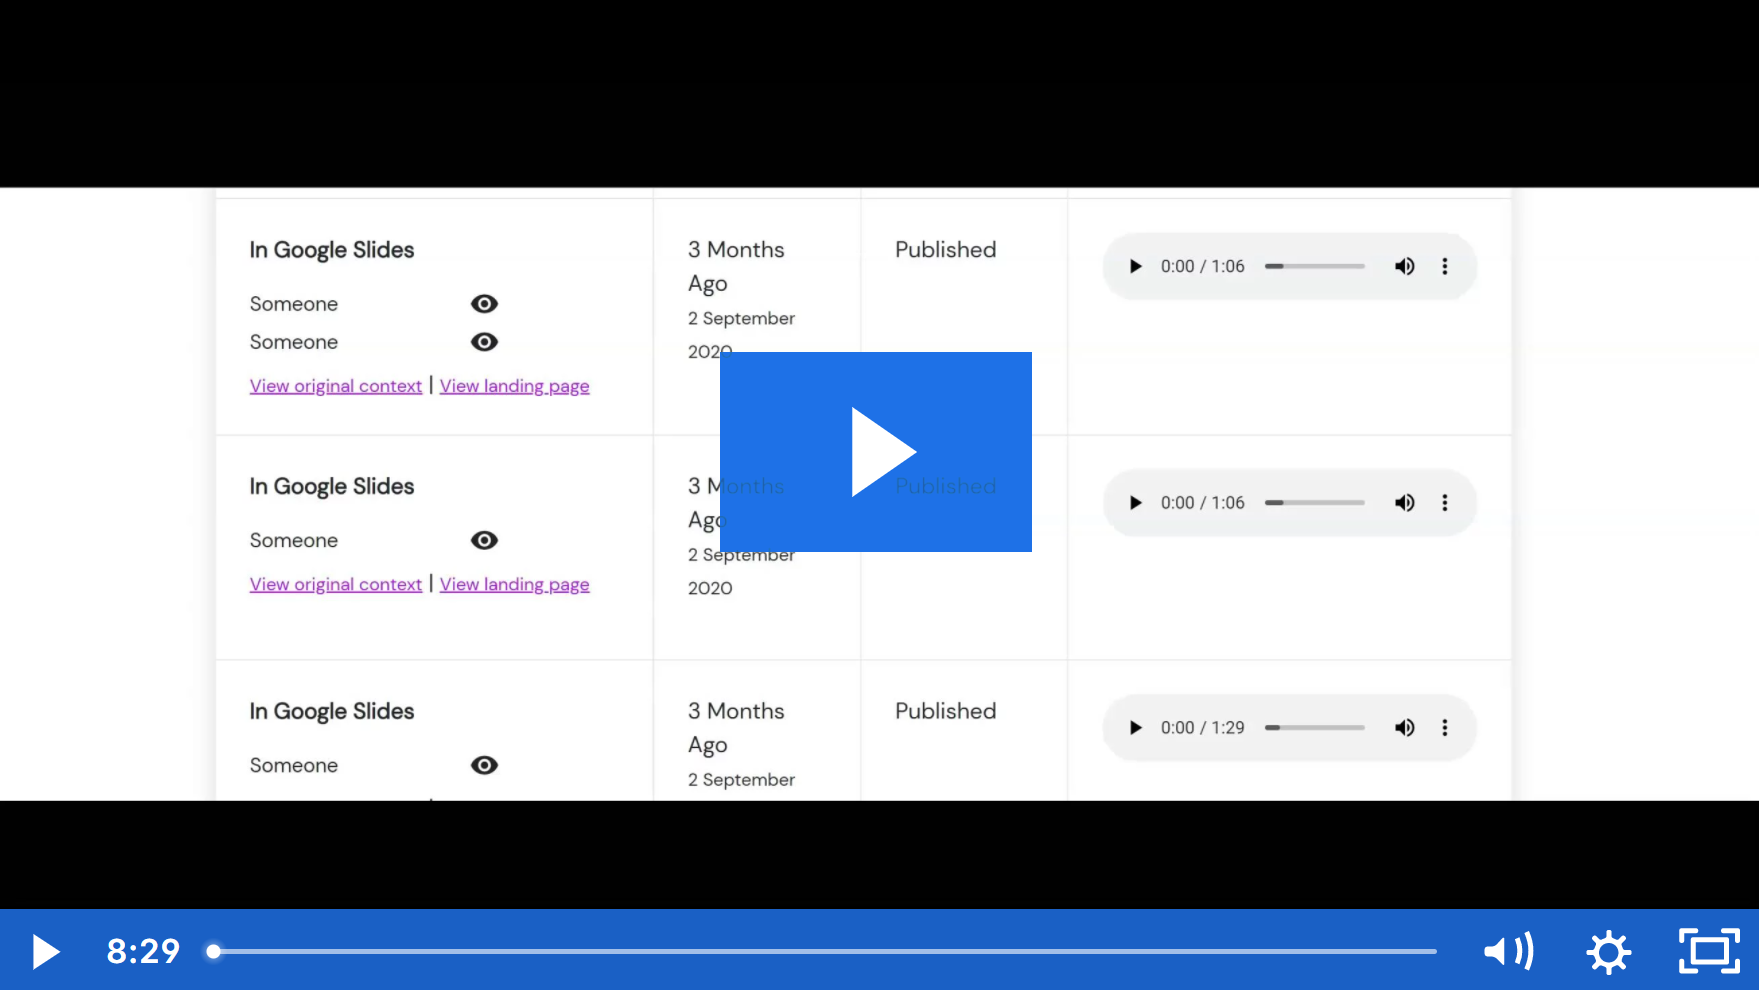The height and width of the screenshot is (990, 1761).
Task: Toggle the eye icon for Someone in the bottom row
Action: (x=484, y=765)
